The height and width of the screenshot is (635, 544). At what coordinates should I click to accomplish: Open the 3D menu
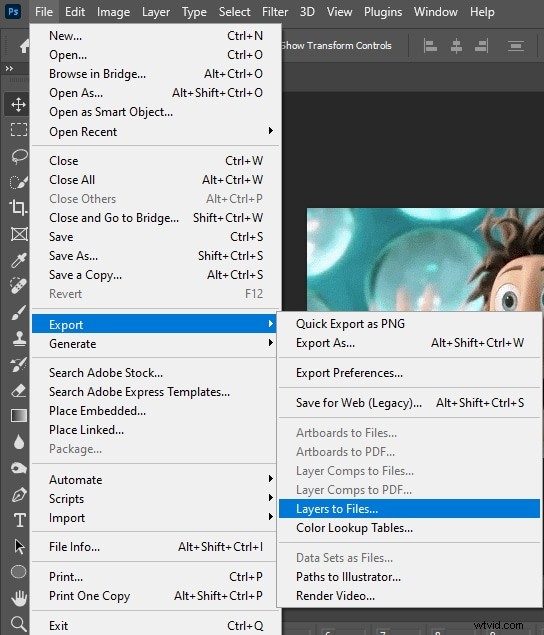pyautogui.click(x=307, y=12)
